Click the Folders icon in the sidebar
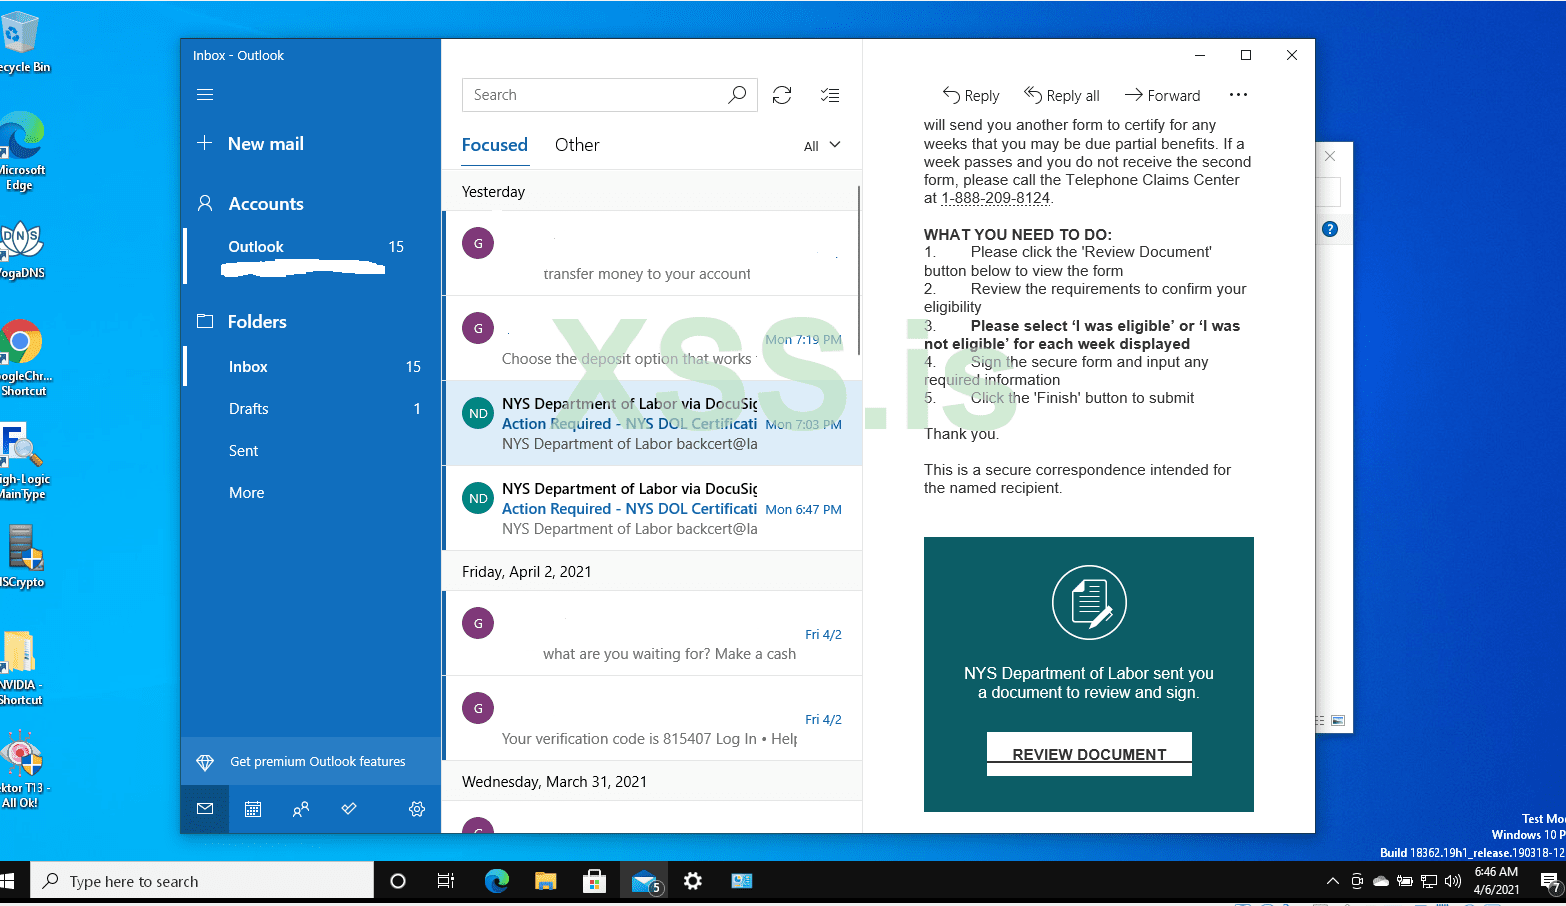This screenshot has height=906, width=1566. tap(205, 321)
